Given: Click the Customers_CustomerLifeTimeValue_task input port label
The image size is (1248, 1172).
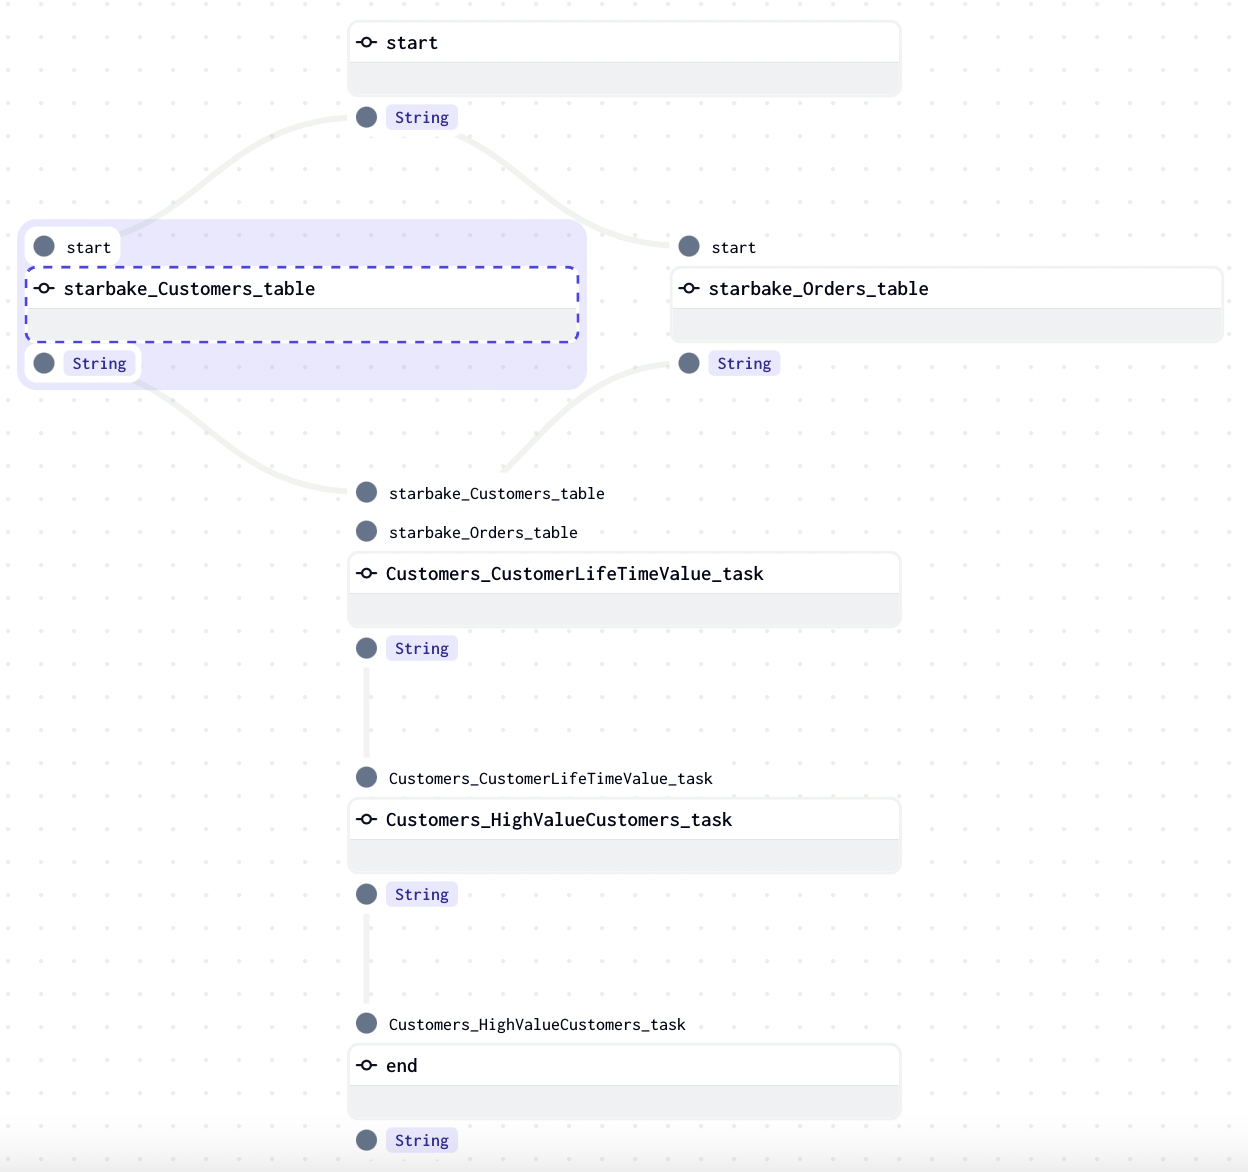Looking at the screenshot, I should tap(550, 779).
